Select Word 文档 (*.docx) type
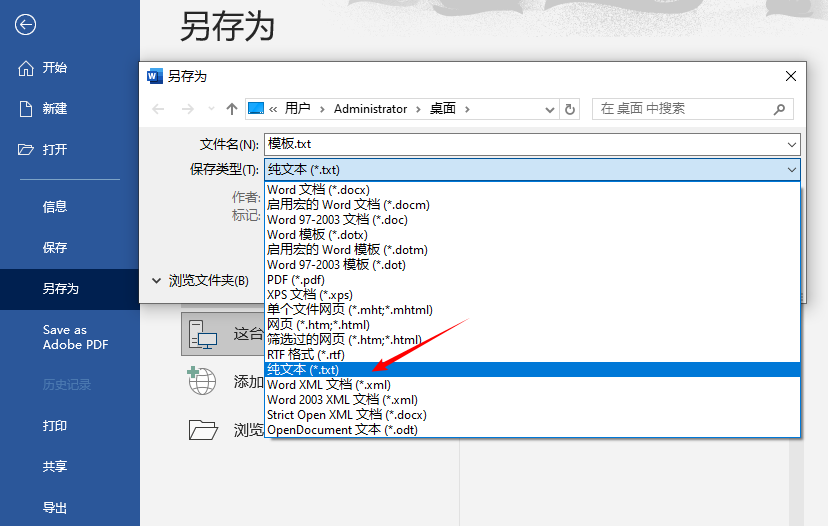The image size is (828, 526). 532,190
